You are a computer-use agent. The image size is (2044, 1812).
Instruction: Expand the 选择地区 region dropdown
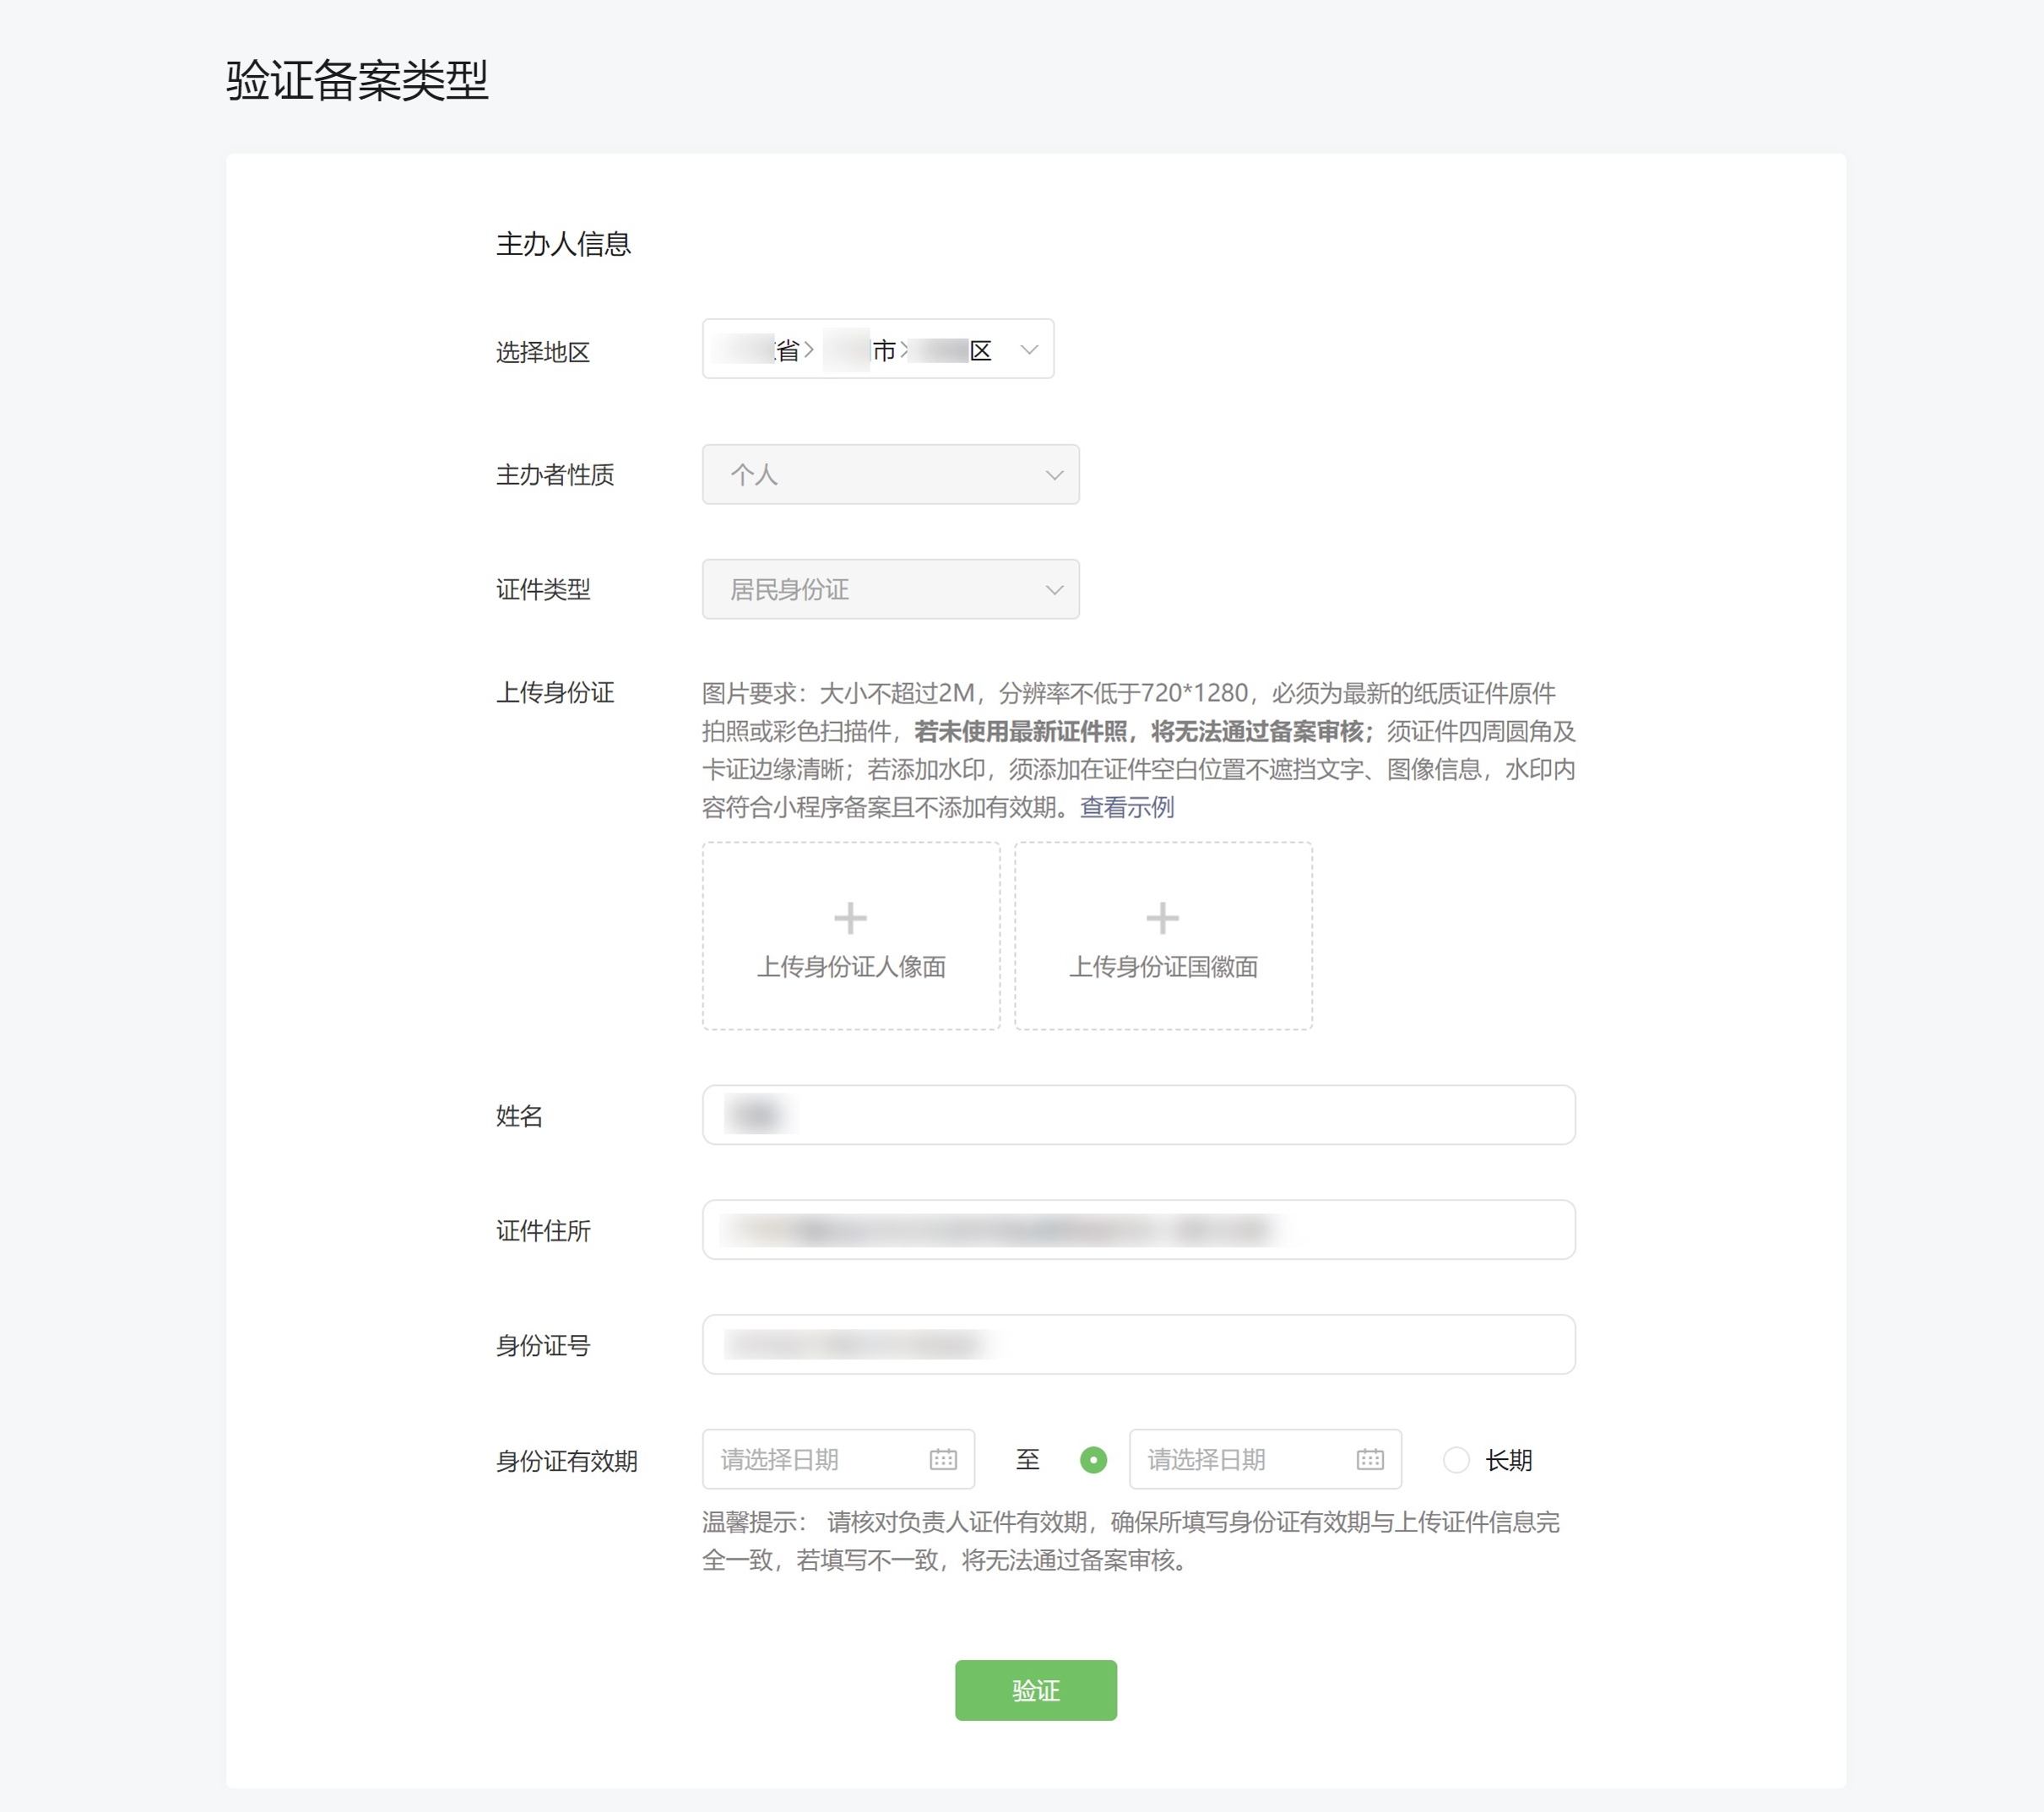point(878,349)
